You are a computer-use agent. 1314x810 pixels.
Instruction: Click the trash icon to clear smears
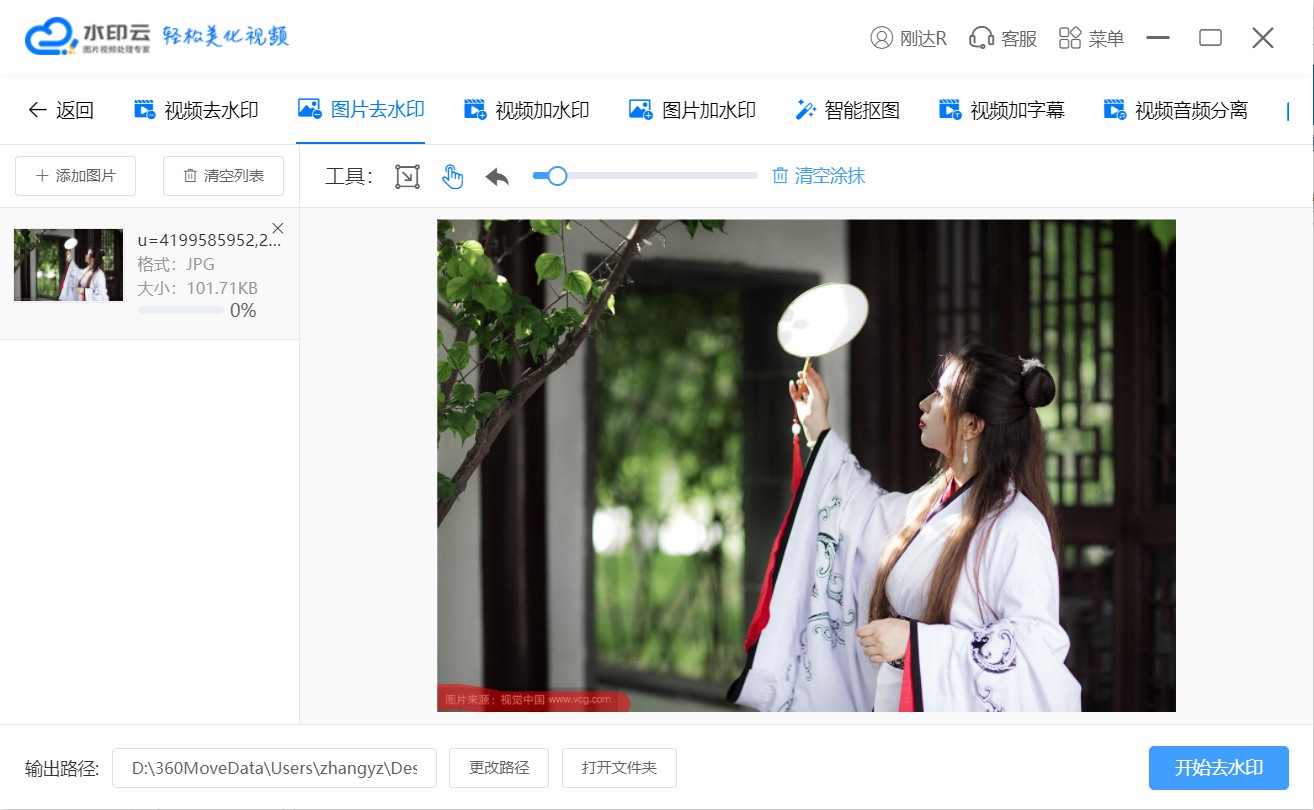780,176
